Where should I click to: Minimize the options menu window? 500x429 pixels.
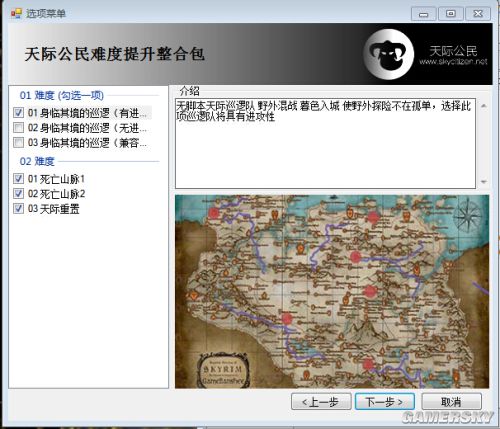[x=423, y=14]
